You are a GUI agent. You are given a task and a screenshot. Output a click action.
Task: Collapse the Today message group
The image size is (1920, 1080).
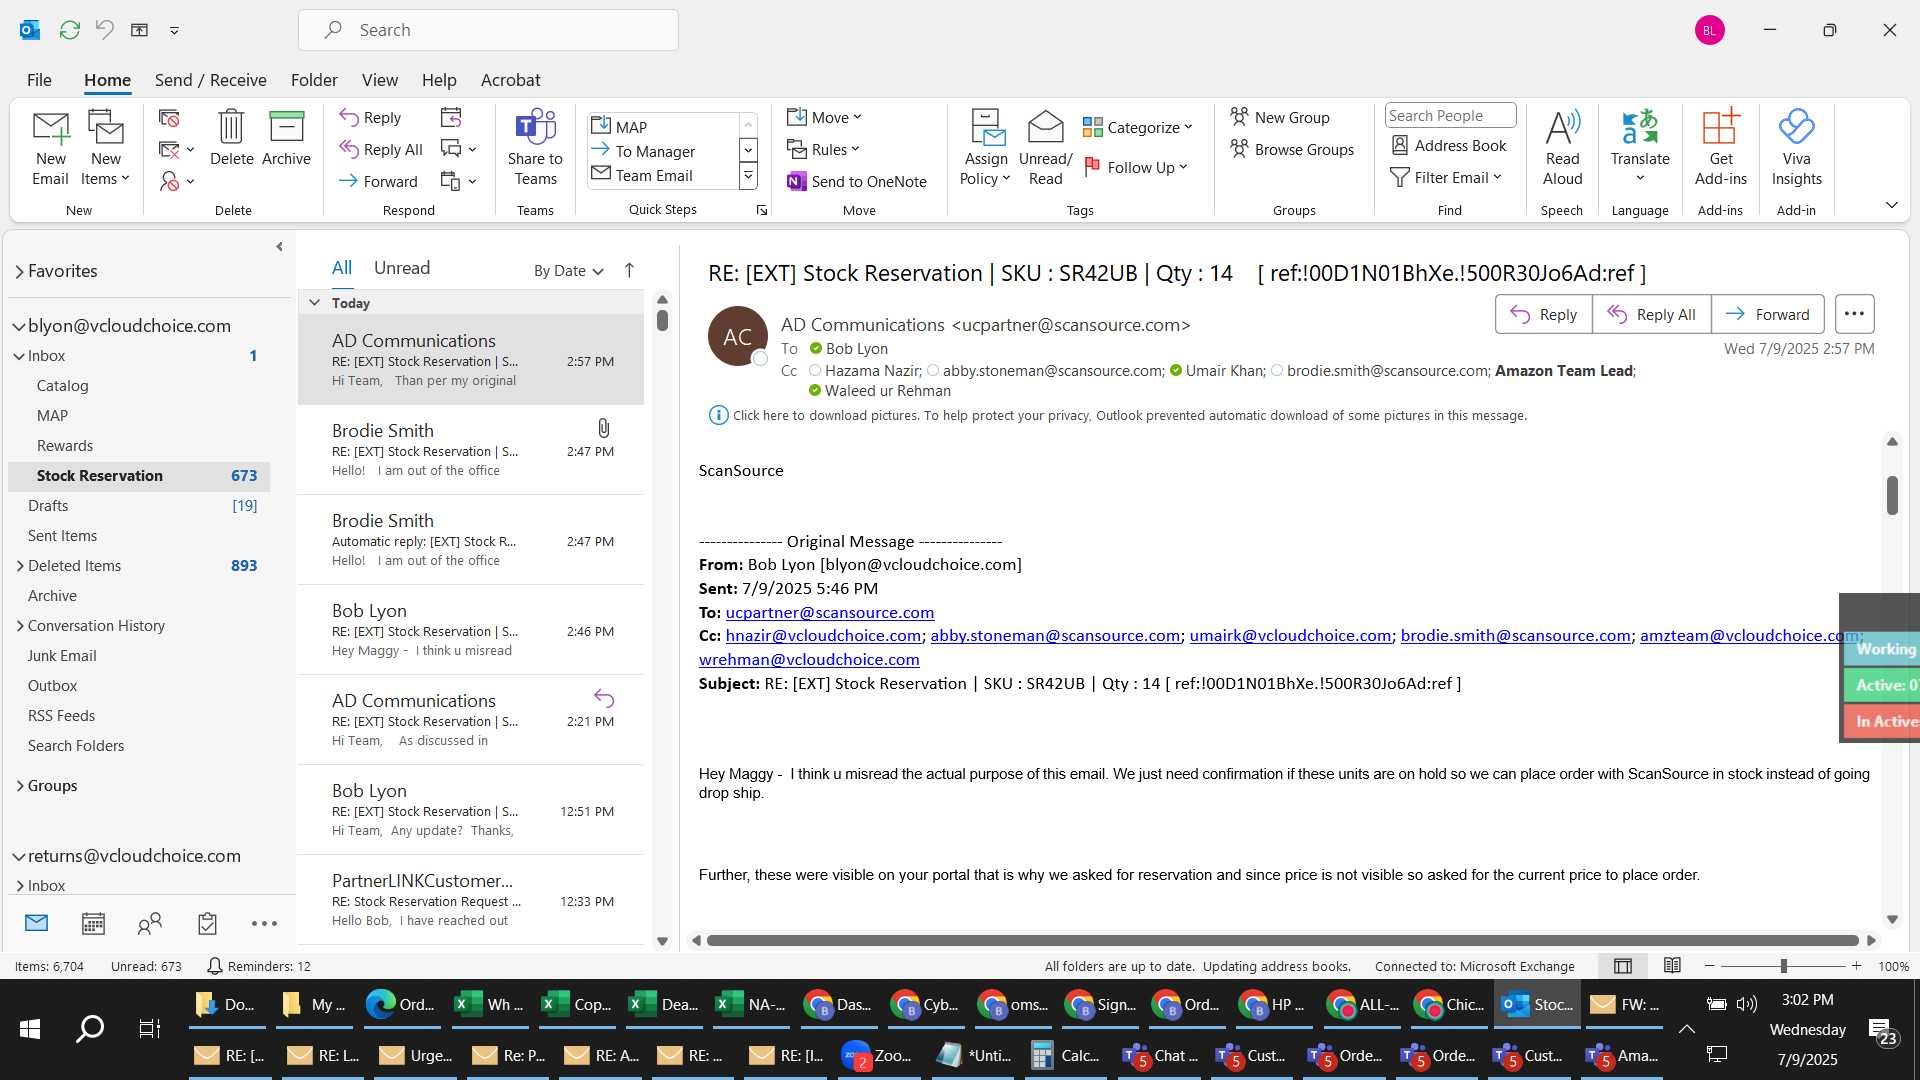[x=314, y=303]
